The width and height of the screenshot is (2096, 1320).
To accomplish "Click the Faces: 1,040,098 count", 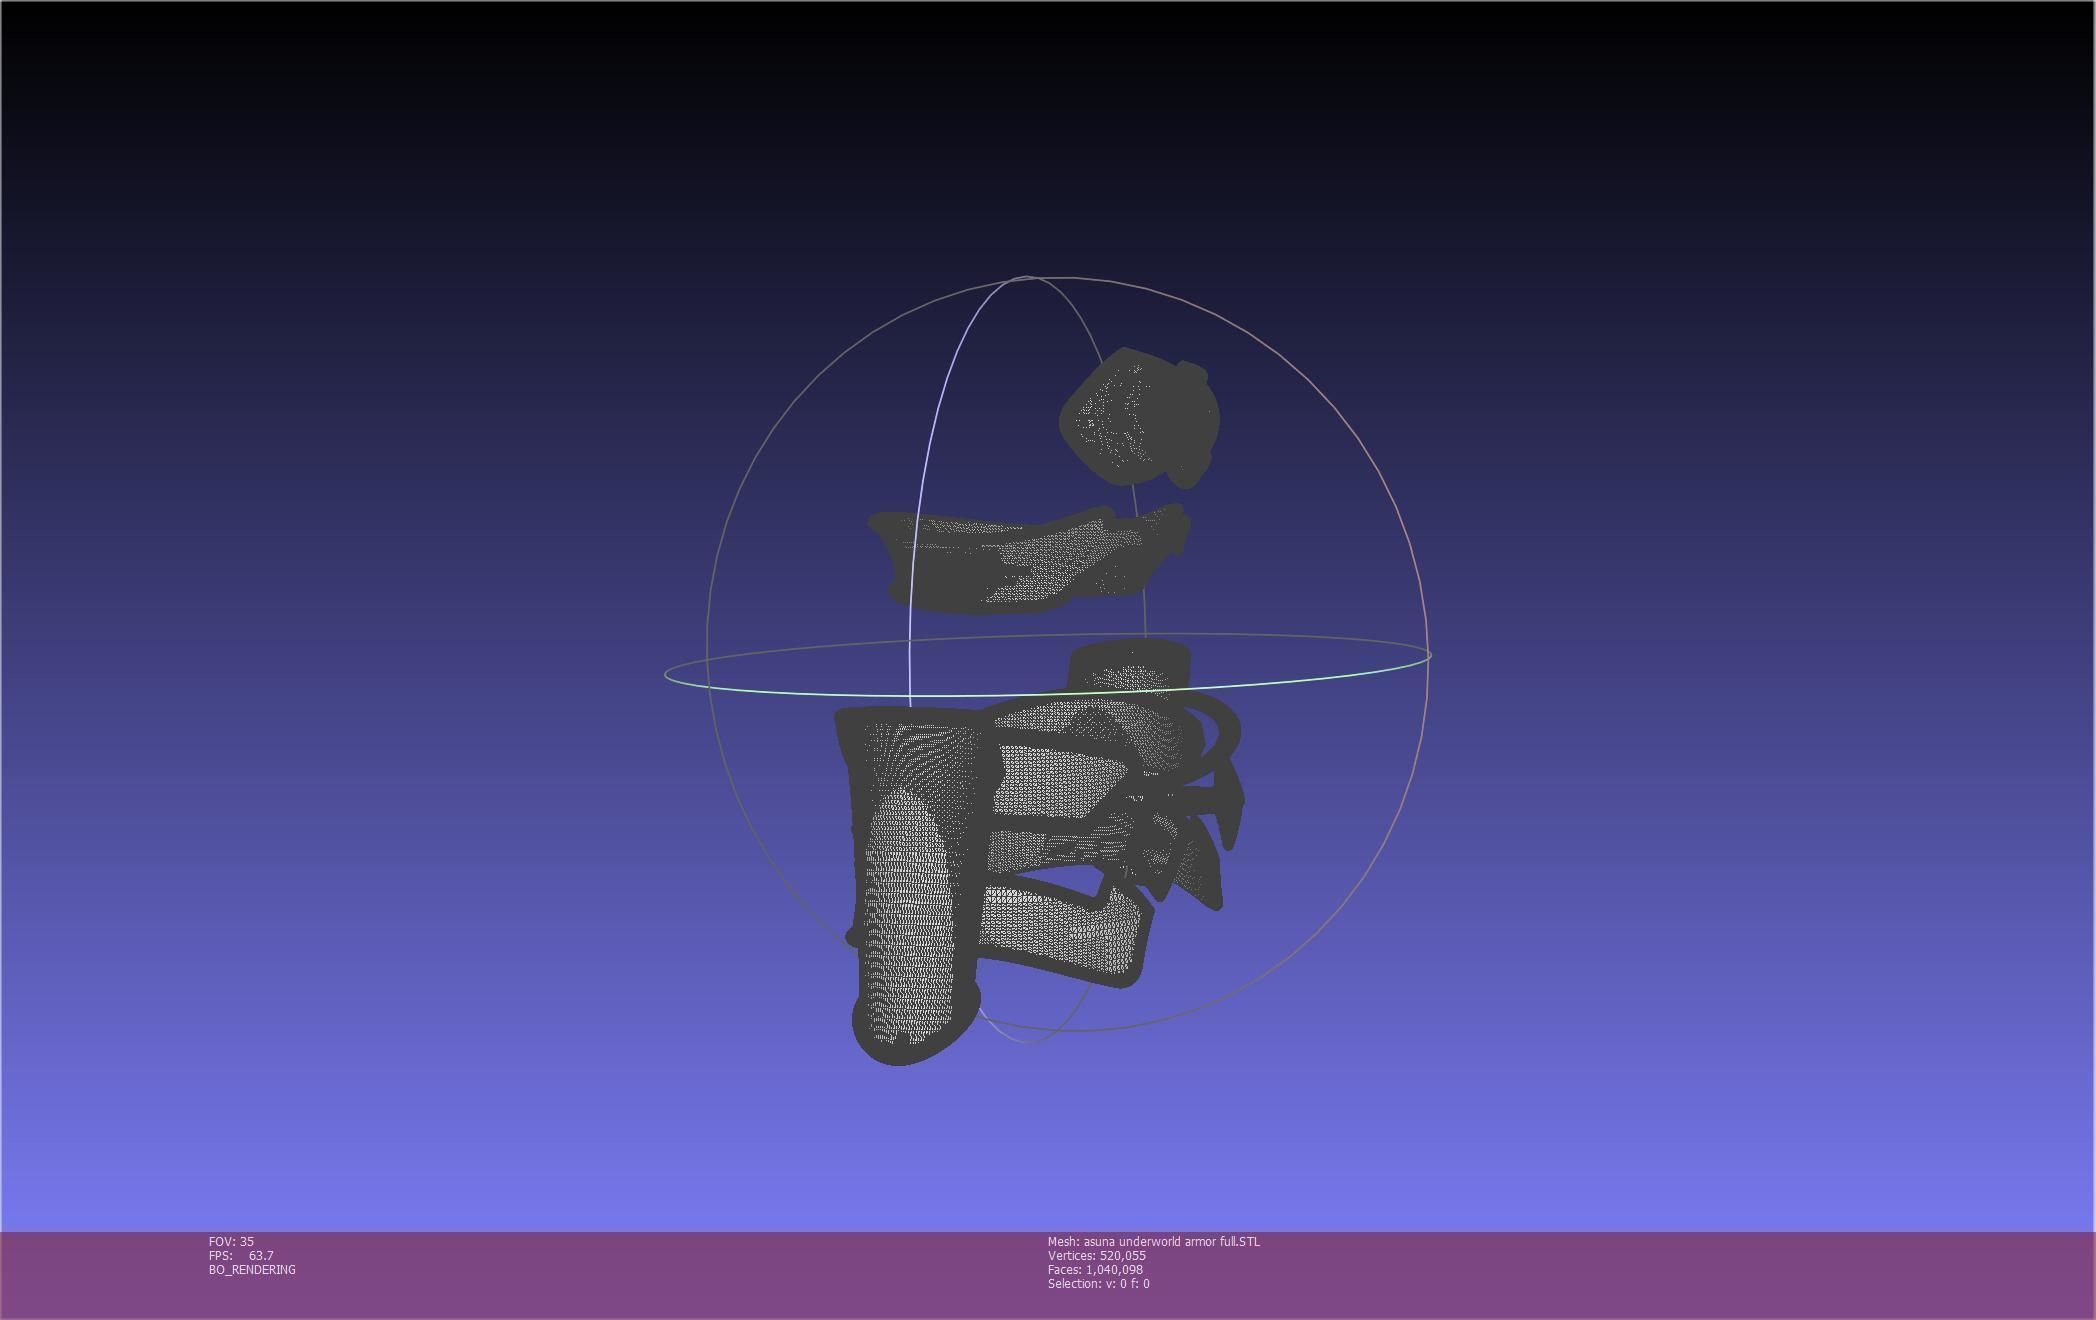I will (x=1095, y=1269).
